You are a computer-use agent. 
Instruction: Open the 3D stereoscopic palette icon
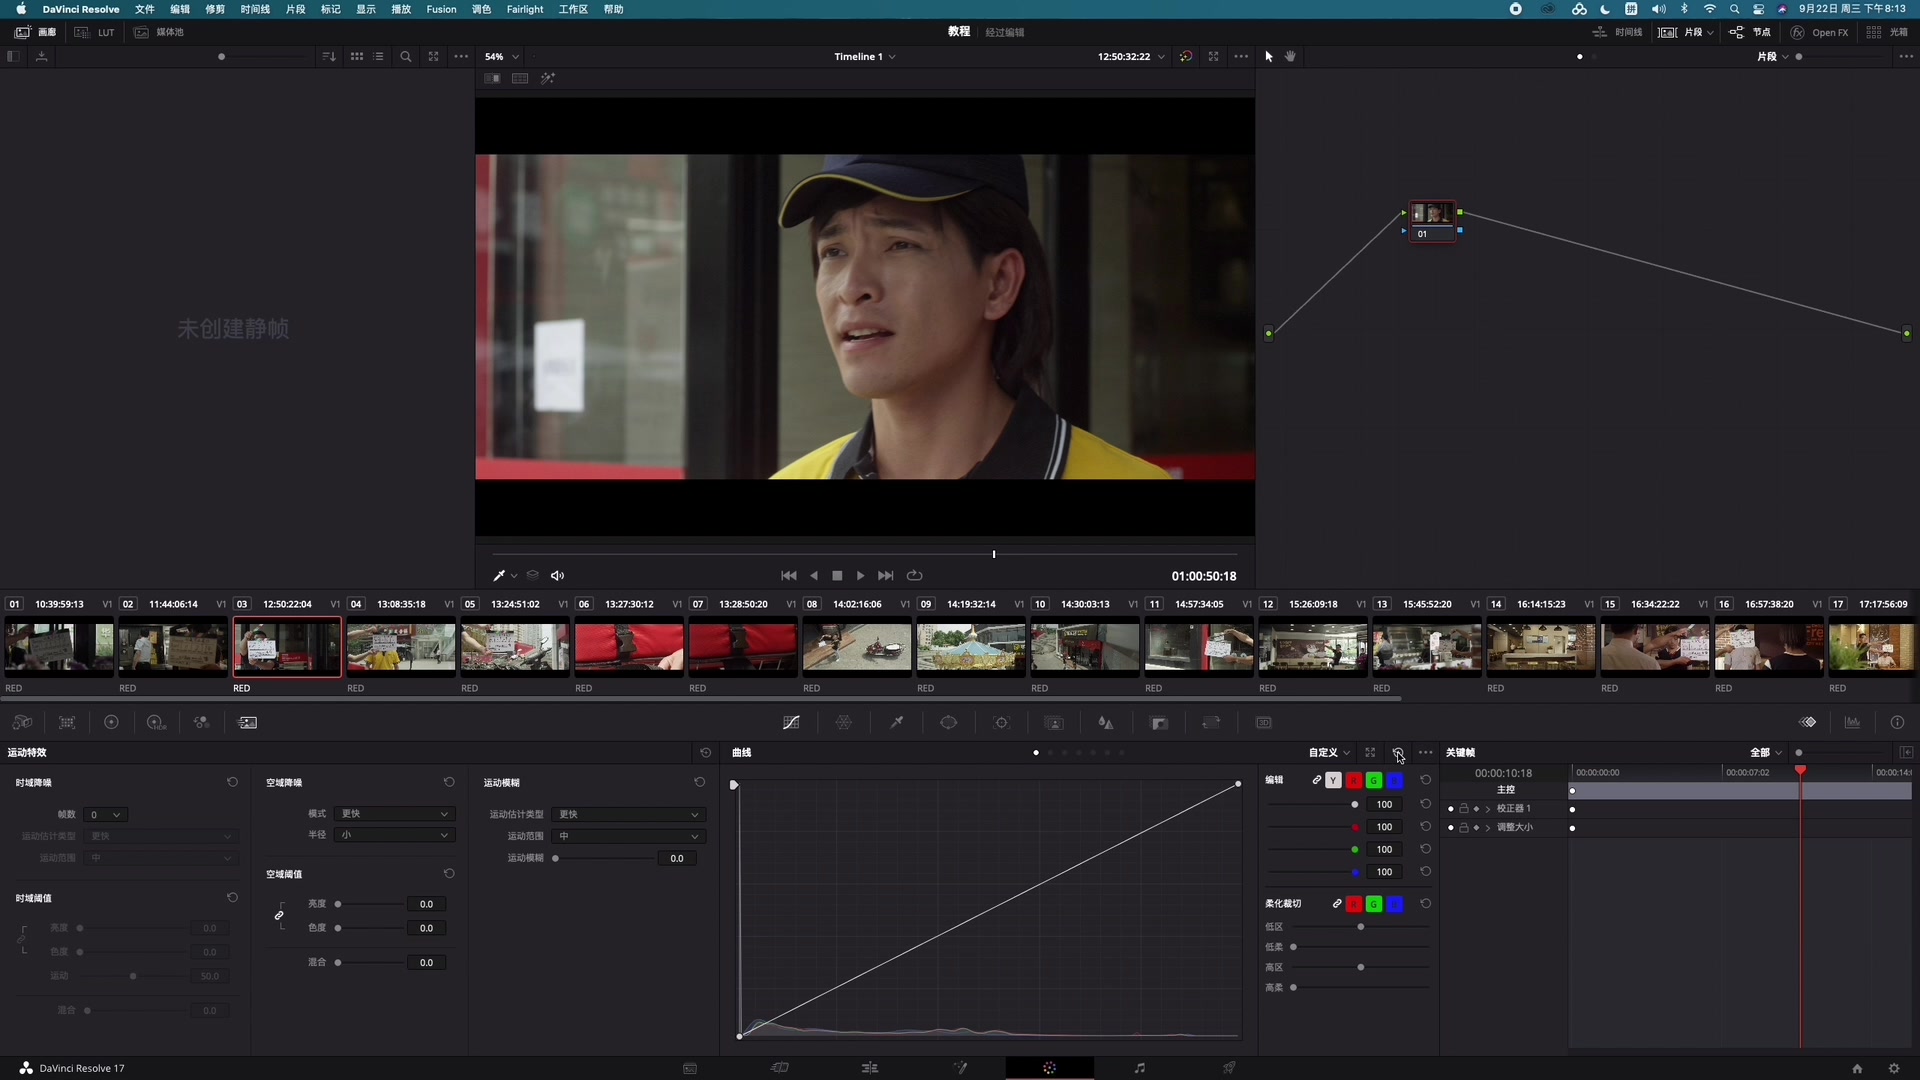coord(1264,723)
